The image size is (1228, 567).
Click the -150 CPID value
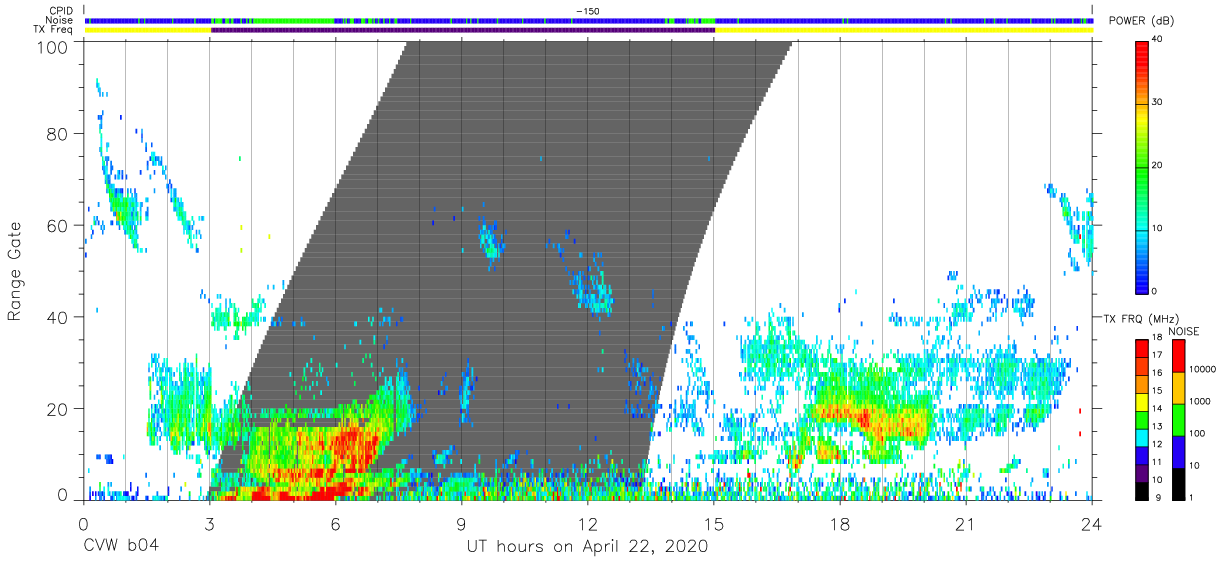tap(587, 11)
